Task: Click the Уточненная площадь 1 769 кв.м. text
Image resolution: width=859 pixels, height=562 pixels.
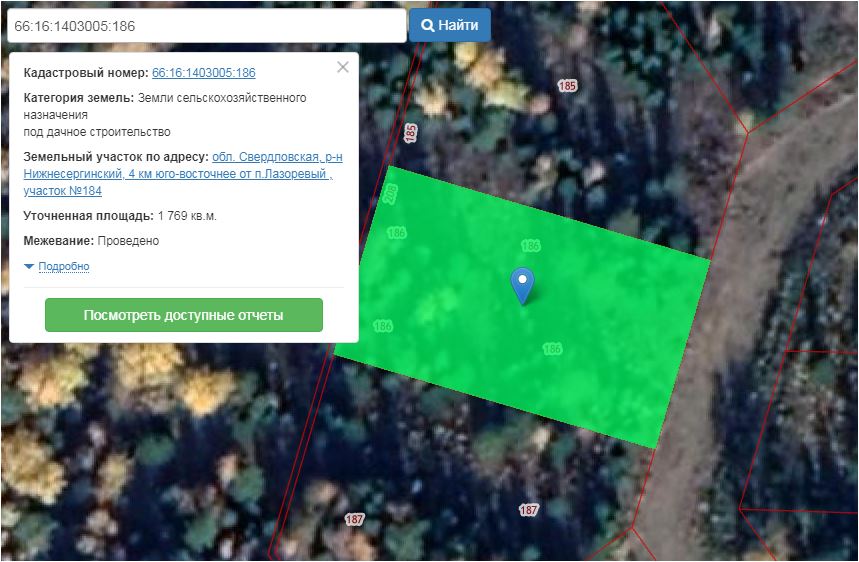Action: click(120, 216)
